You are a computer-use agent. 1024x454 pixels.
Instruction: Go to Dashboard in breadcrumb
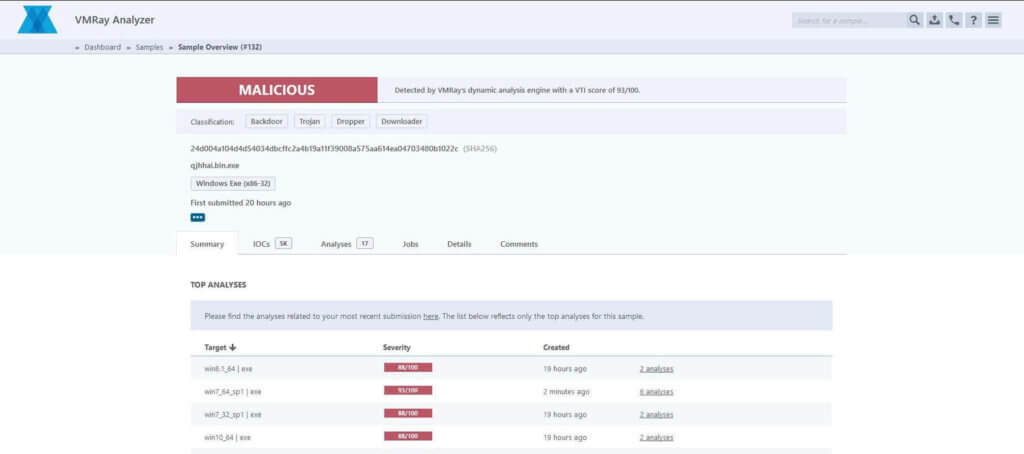tap(103, 47)
